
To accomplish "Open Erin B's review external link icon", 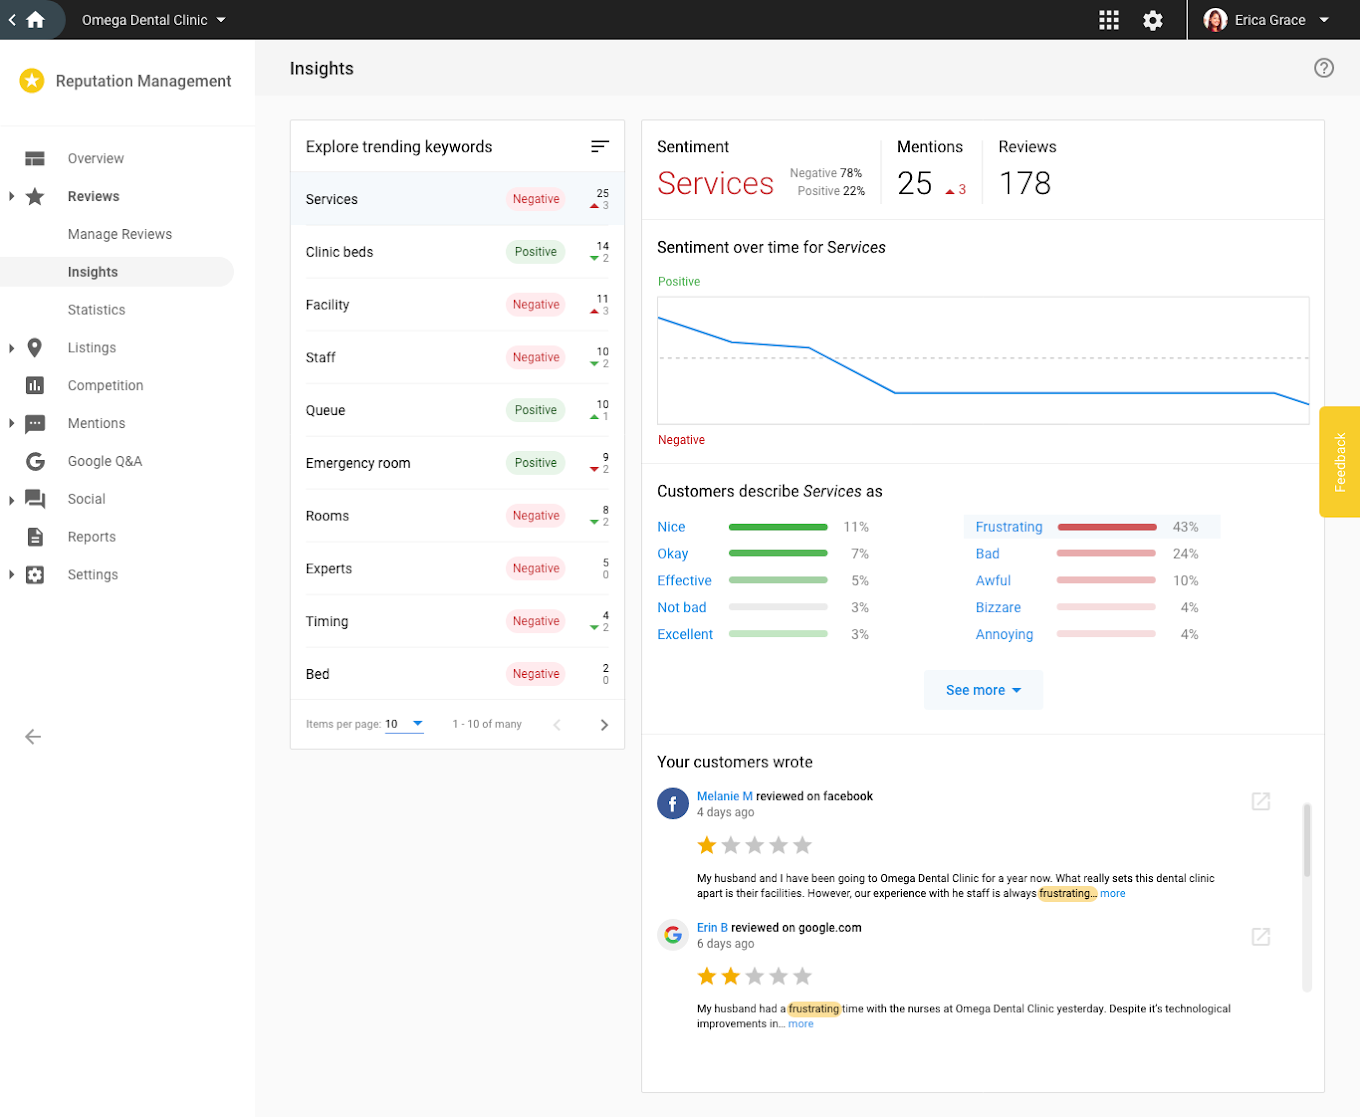I will pos(1260,936).
